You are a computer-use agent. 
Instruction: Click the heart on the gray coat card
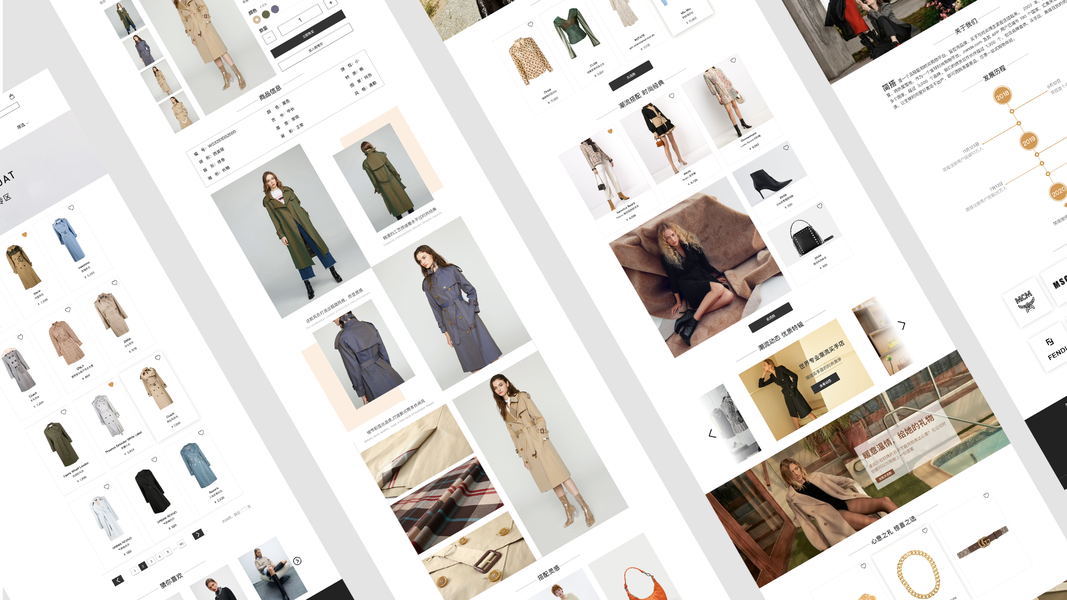point(20,337)
